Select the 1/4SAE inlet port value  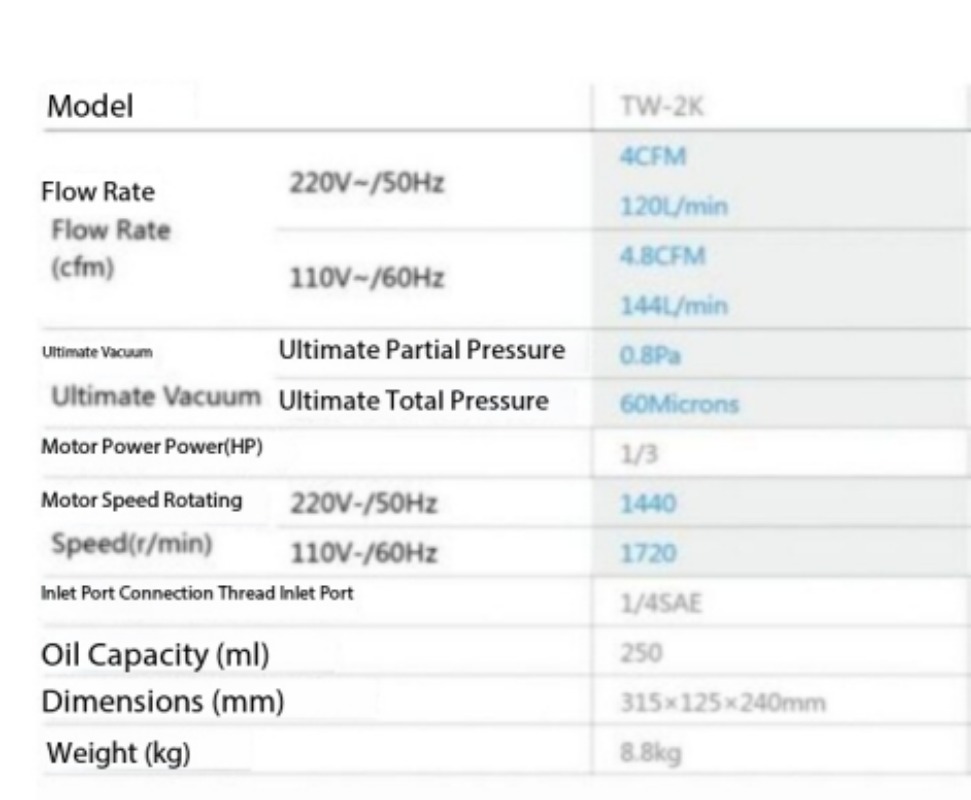(661, 603)
